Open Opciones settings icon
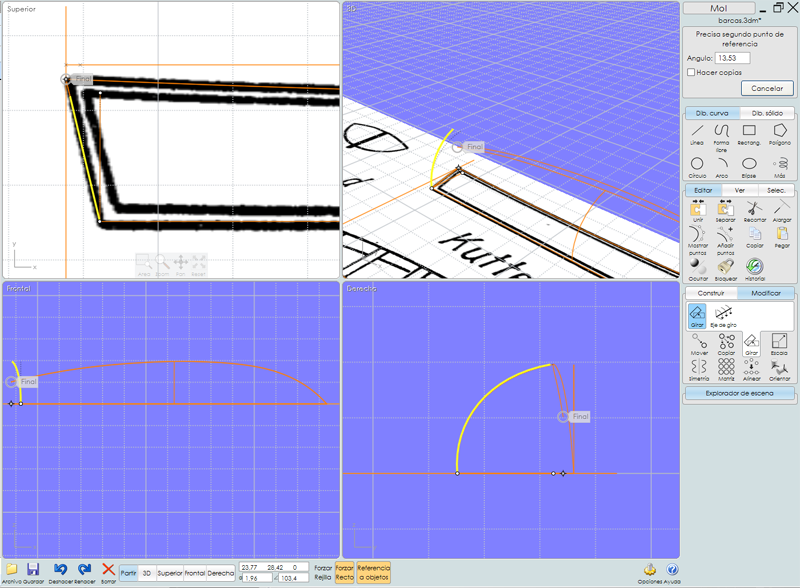This screenshot has width=800, height=588. 649,573
